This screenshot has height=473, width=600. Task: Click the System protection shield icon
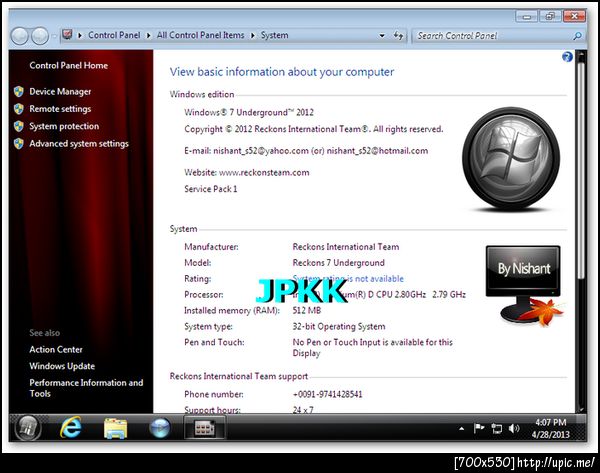(18, 126)
